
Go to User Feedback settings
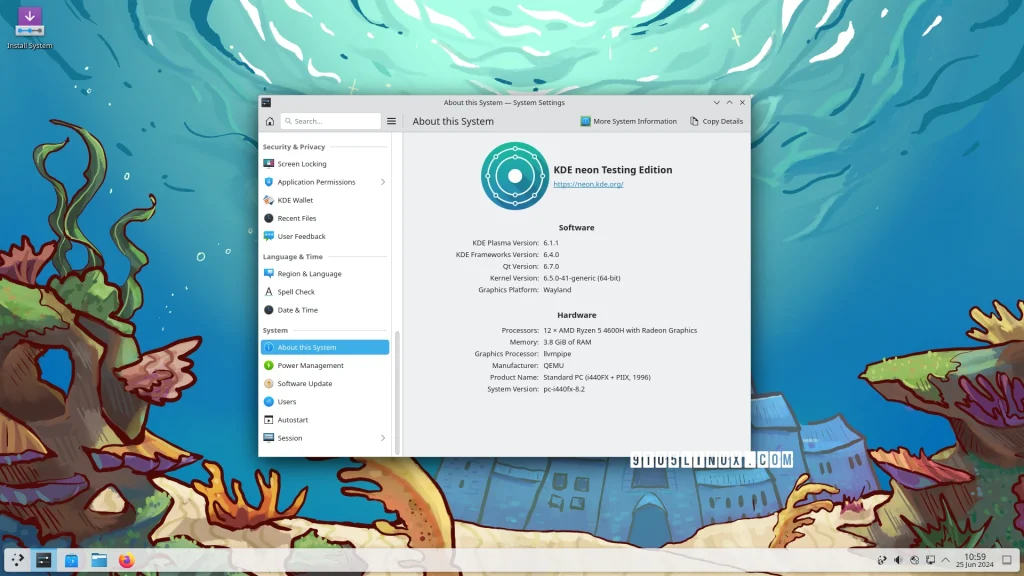coord(301,236)
